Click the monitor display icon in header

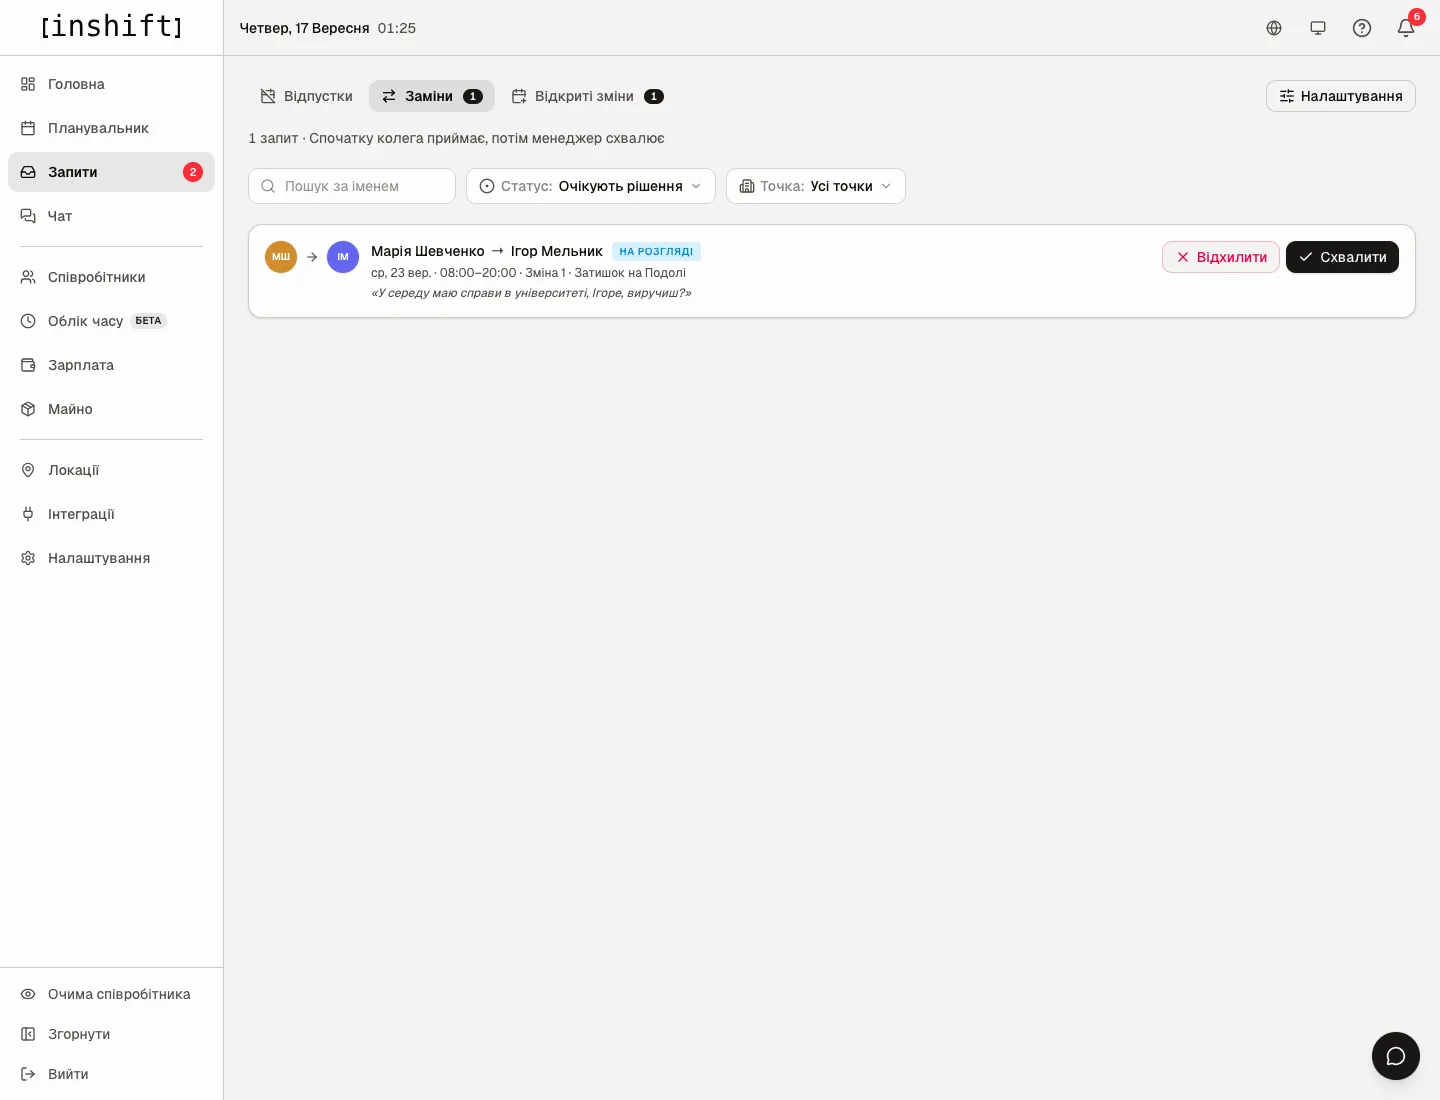[1318, 28]
